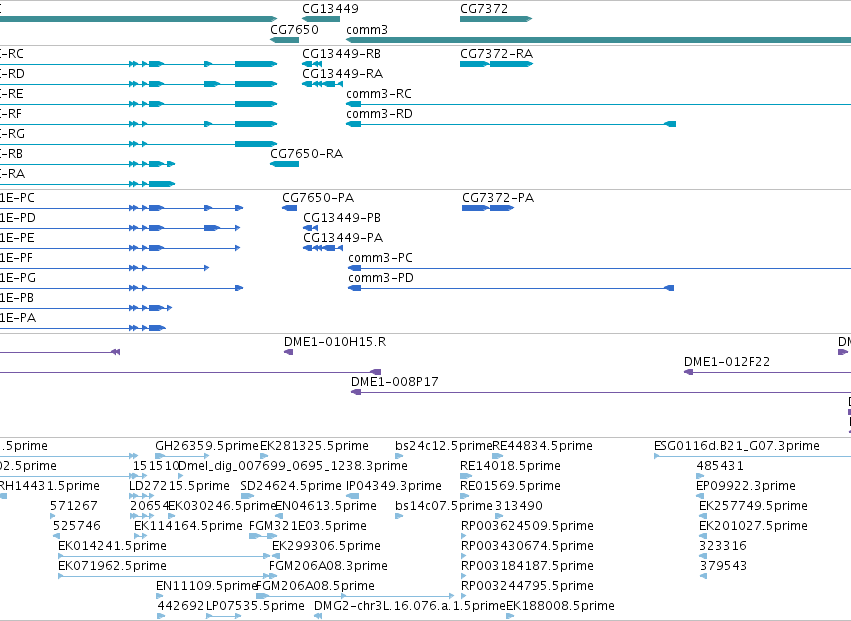Click EST GH26359.5prime
This screenshot has width=851, height=621.
point(207,446)
